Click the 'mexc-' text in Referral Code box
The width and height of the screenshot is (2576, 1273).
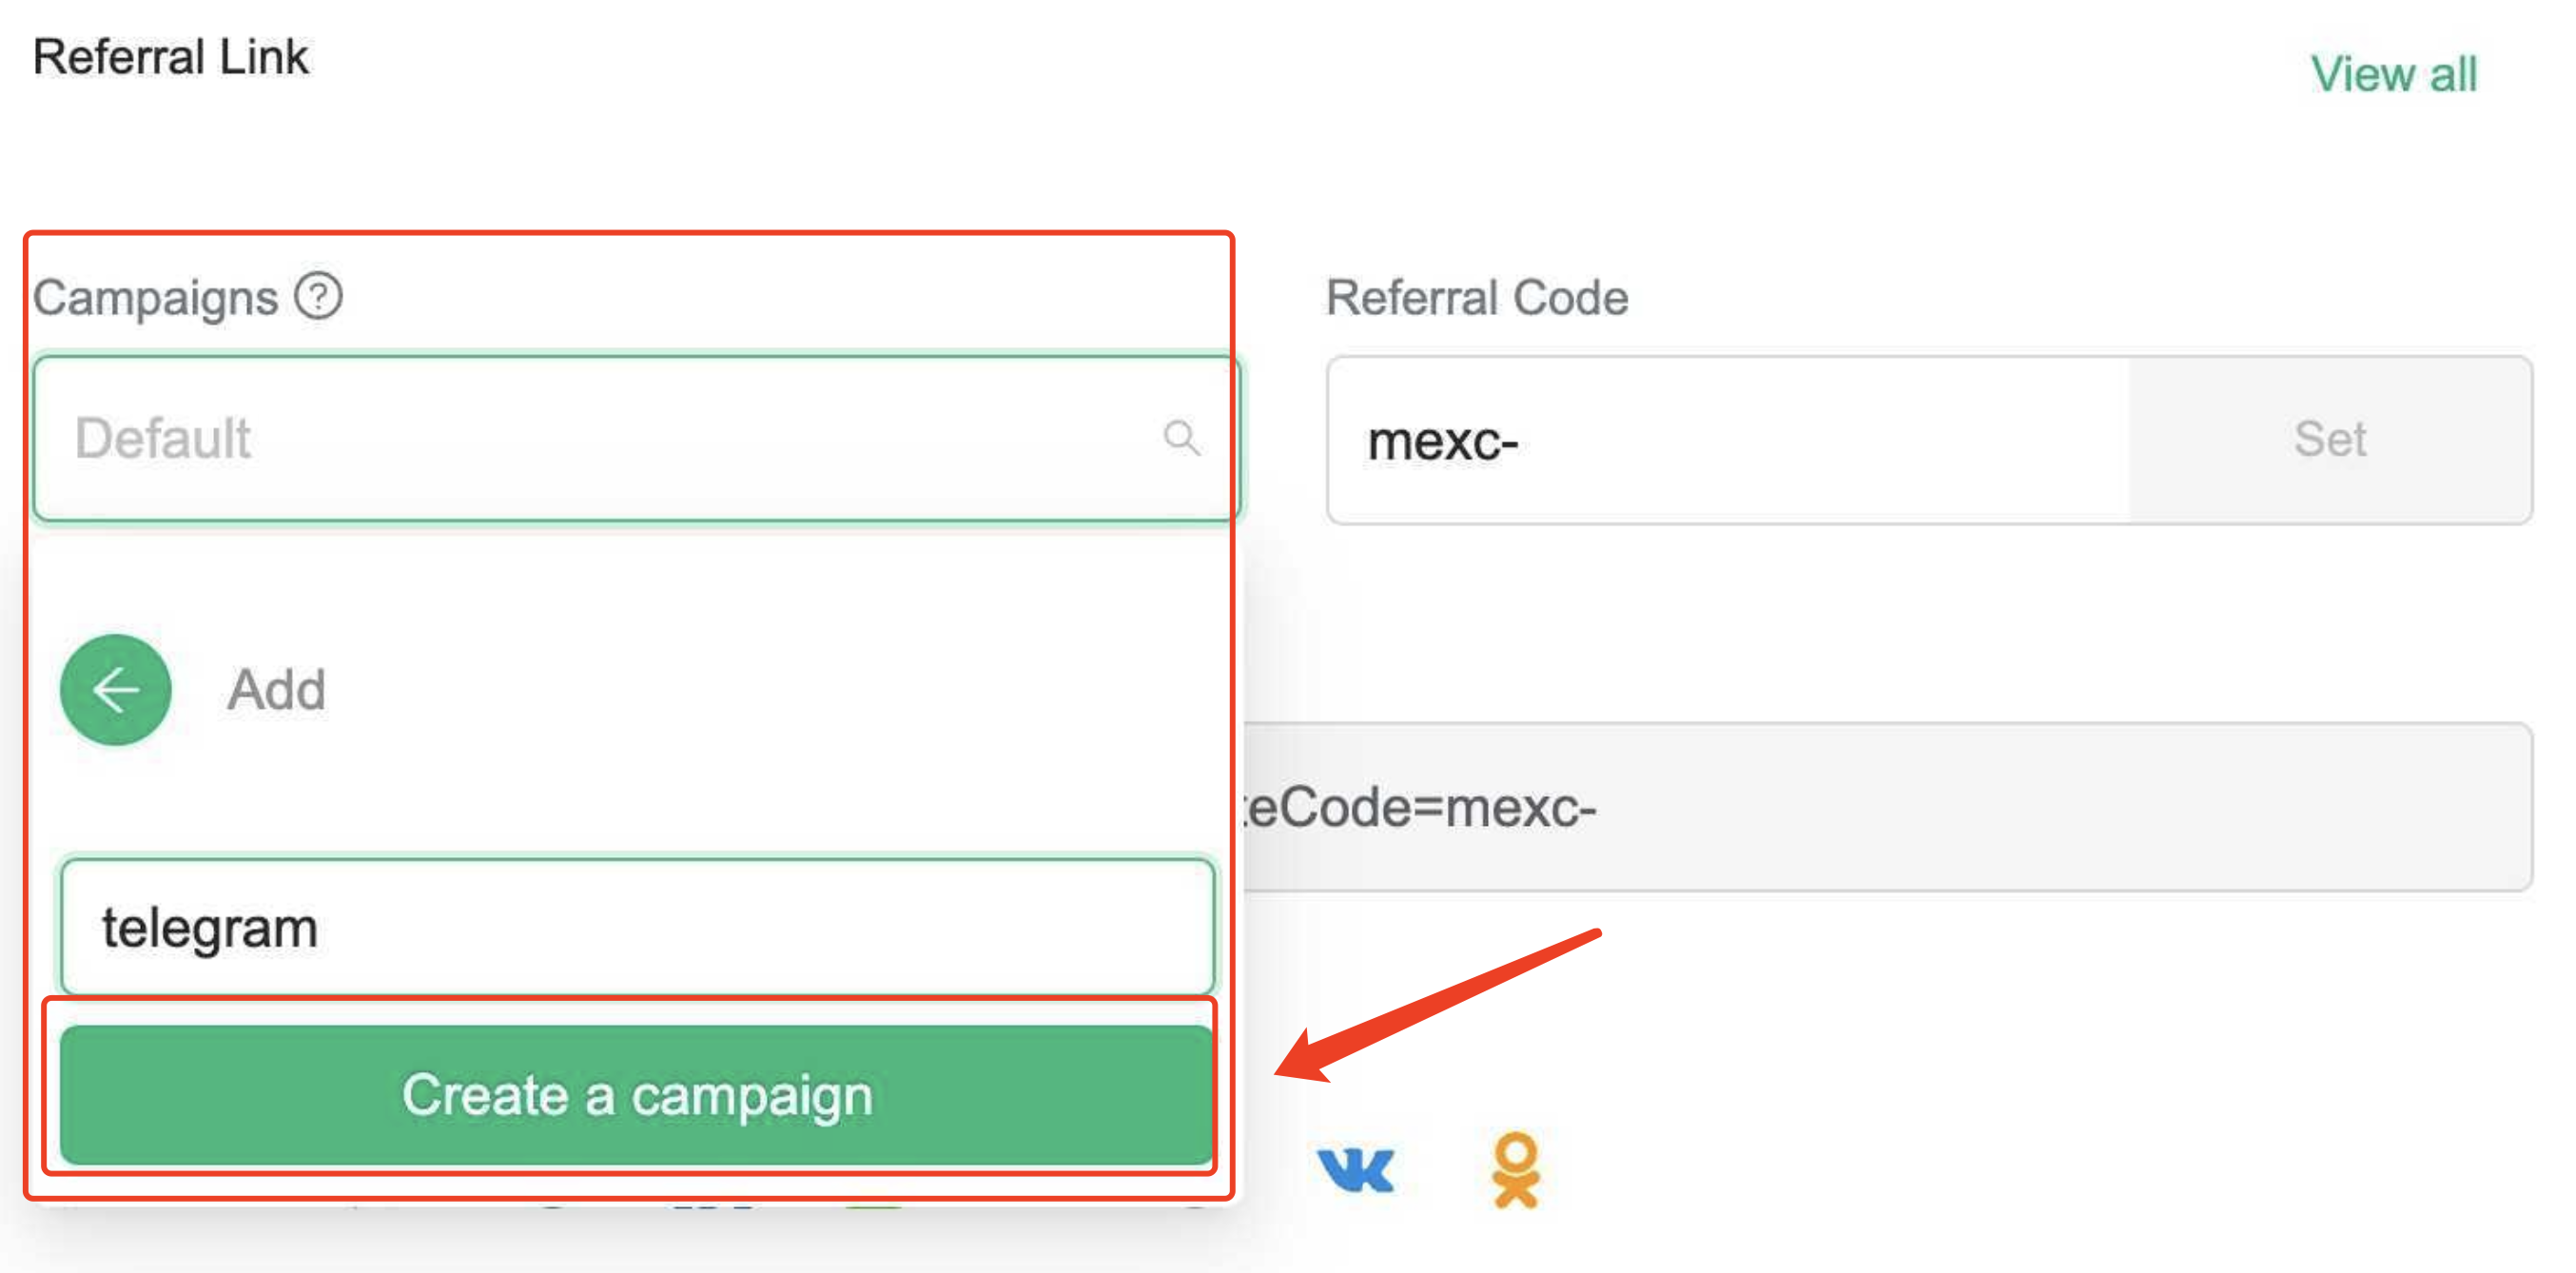(x=1442, y=441)
